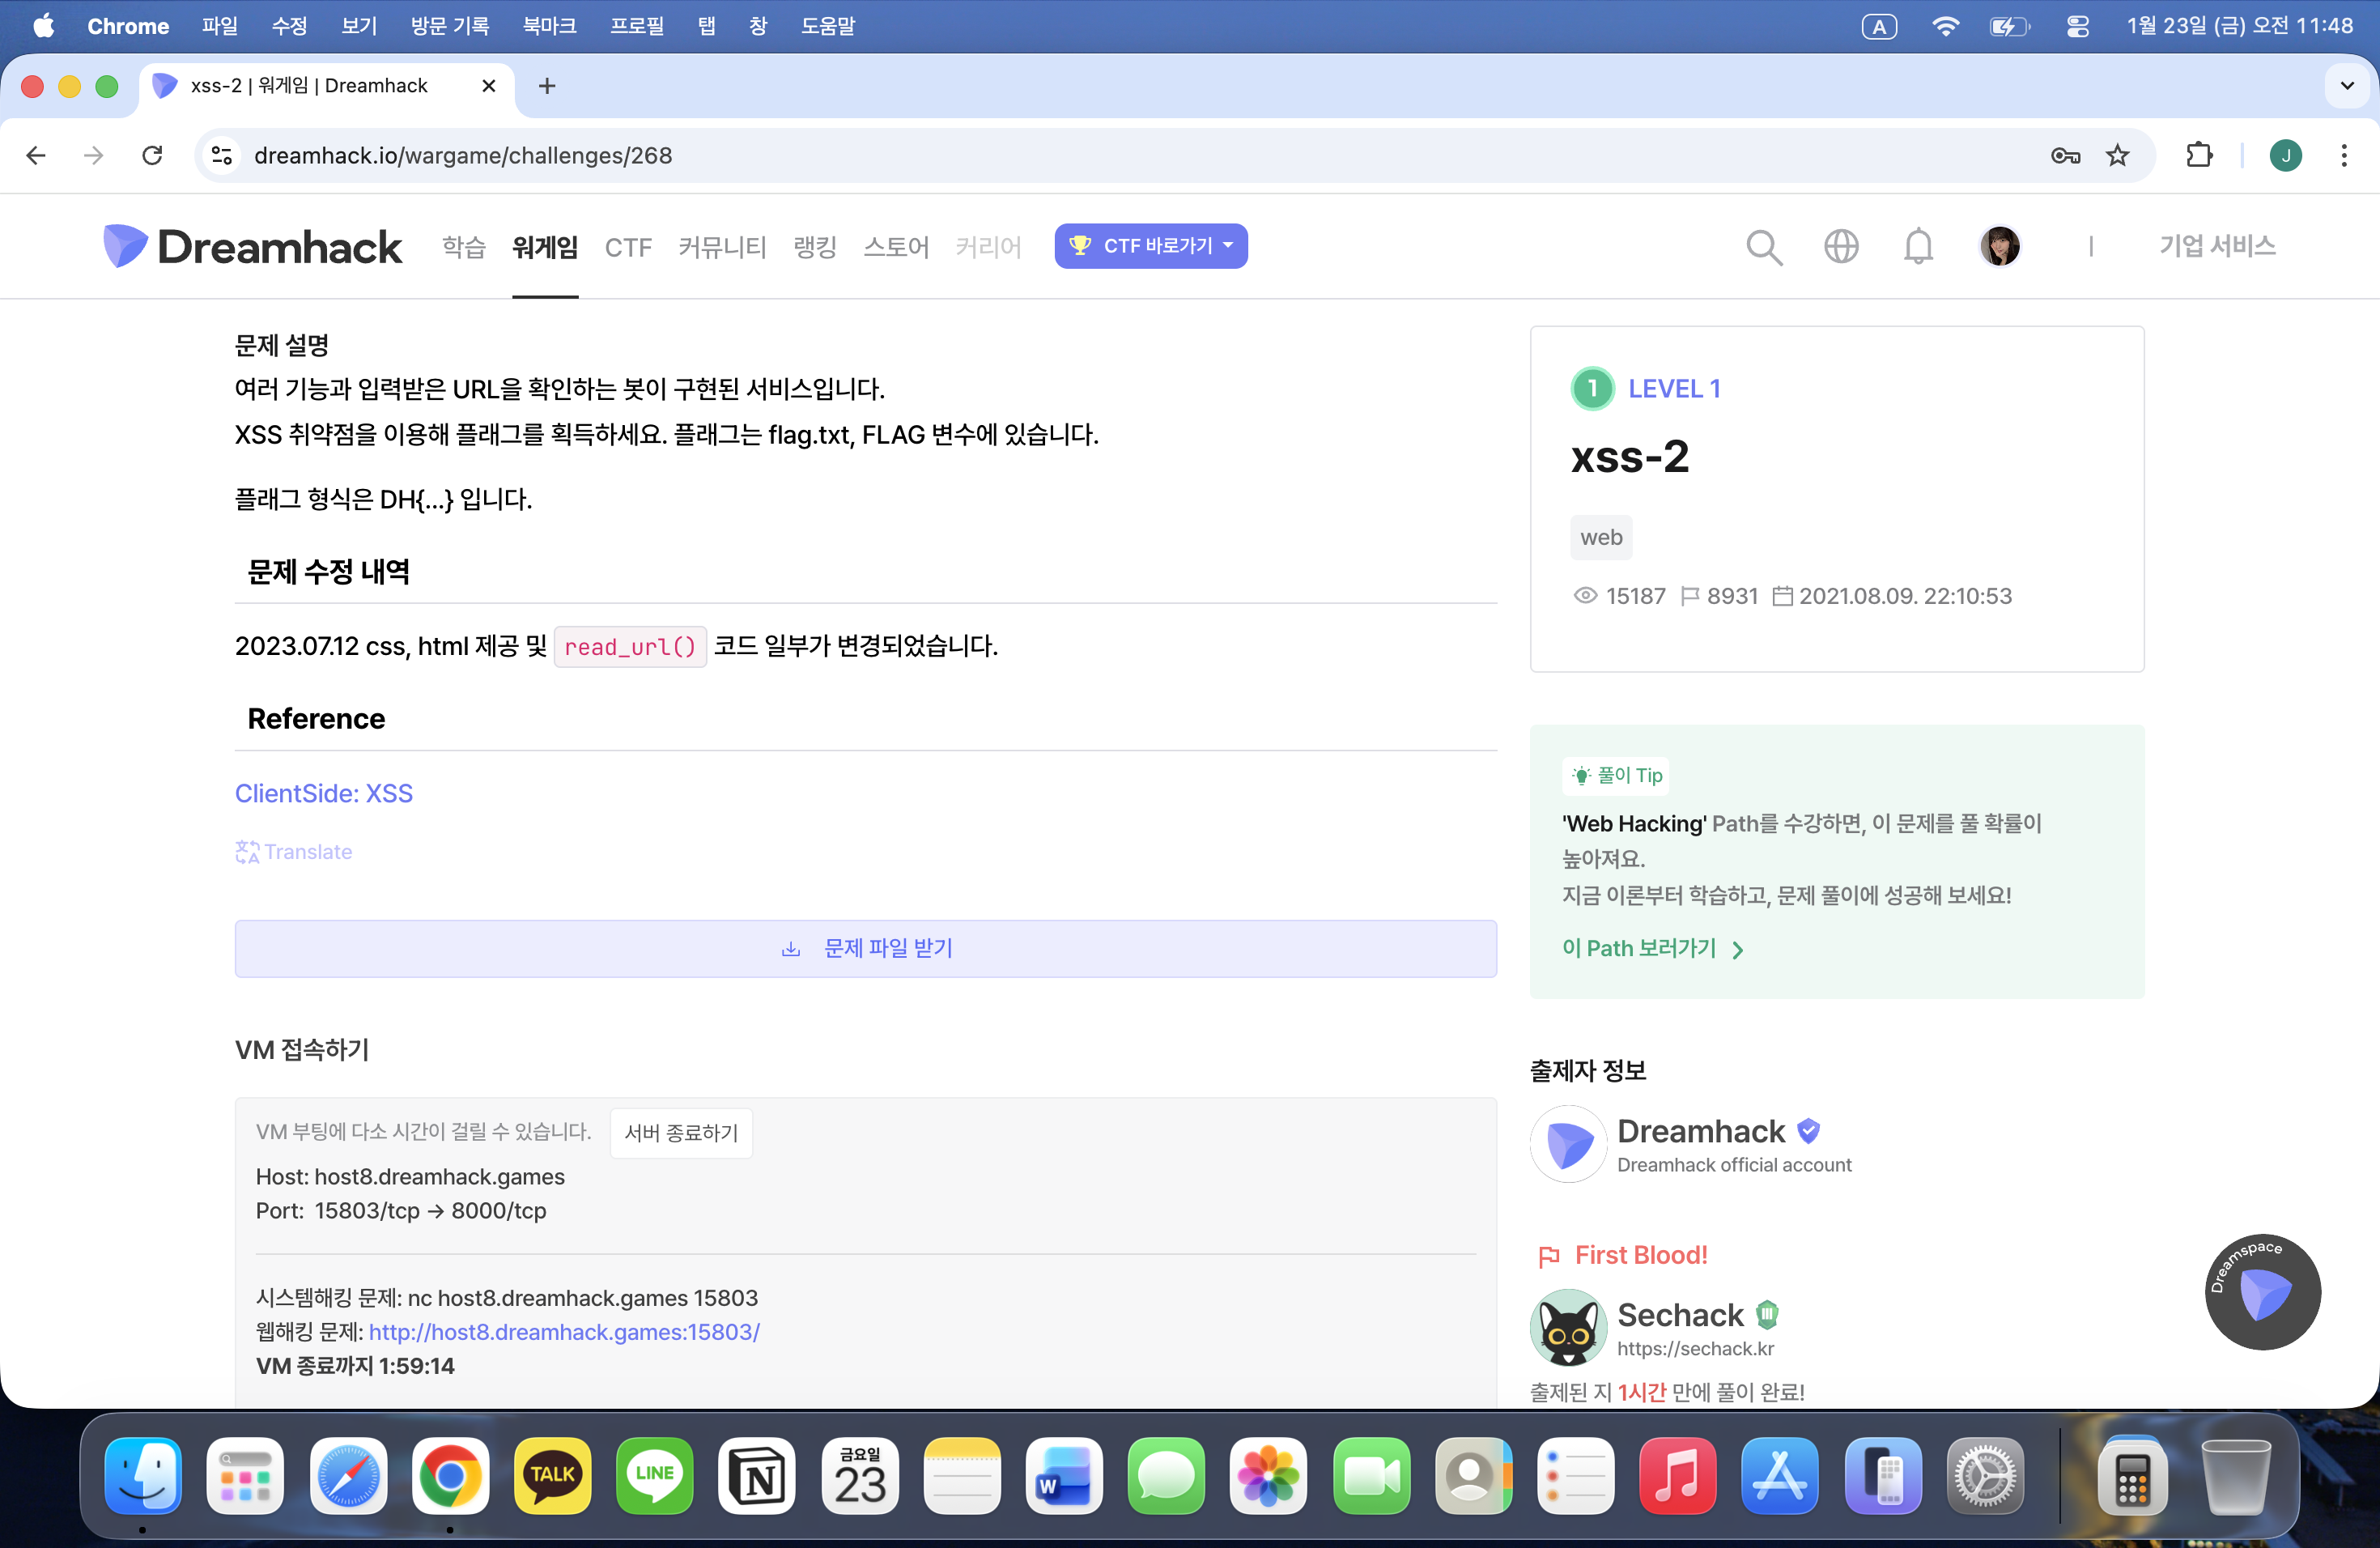
Task: Click the 문제 파일 받기 download button
Action: click(x=865, y=948)
